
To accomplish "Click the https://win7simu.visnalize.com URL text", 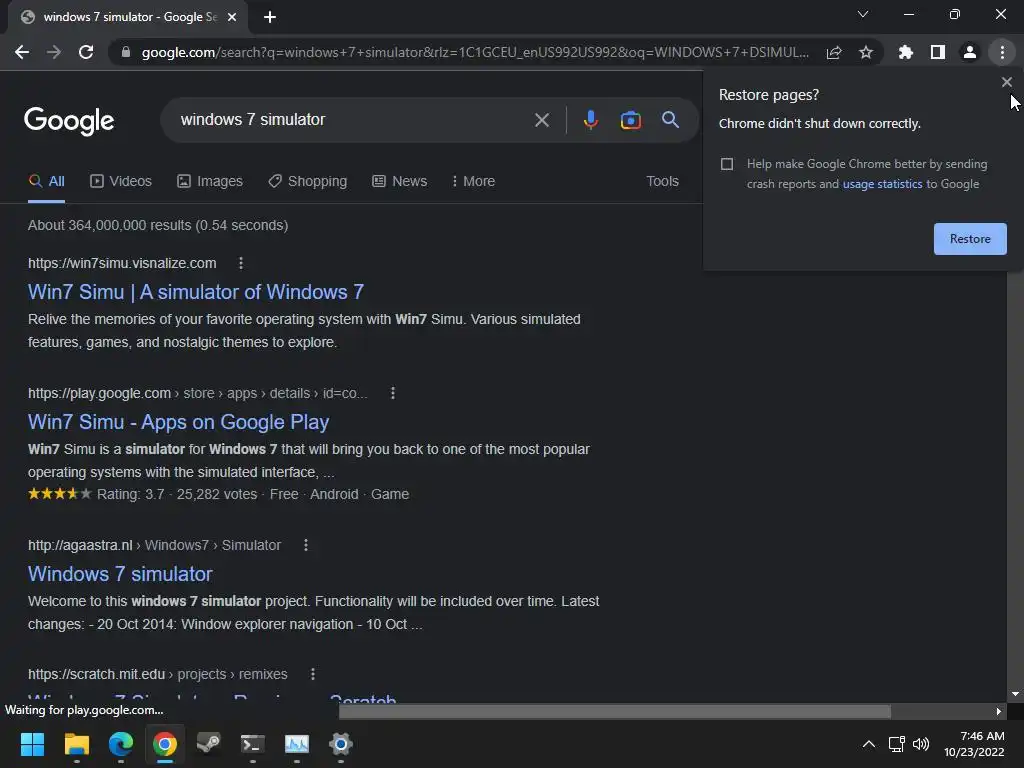I will pos(122,263).
